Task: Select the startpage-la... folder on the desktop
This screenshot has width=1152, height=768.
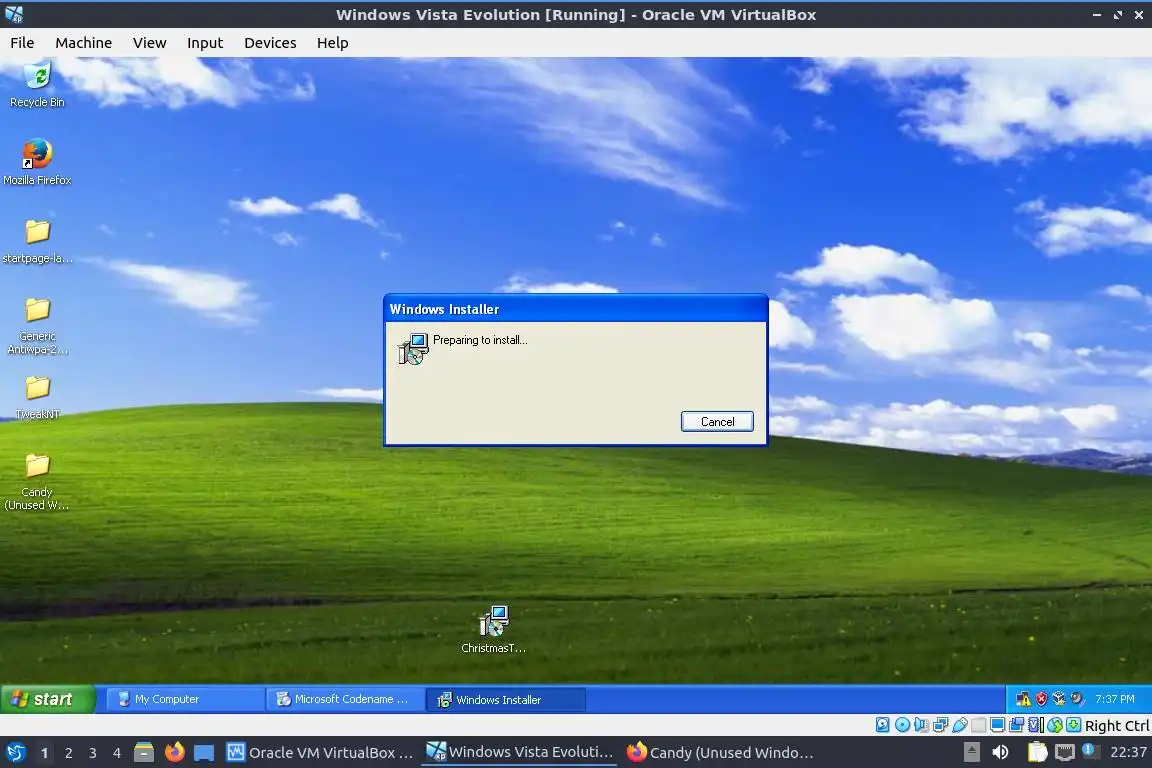Action: click(37, 241)
